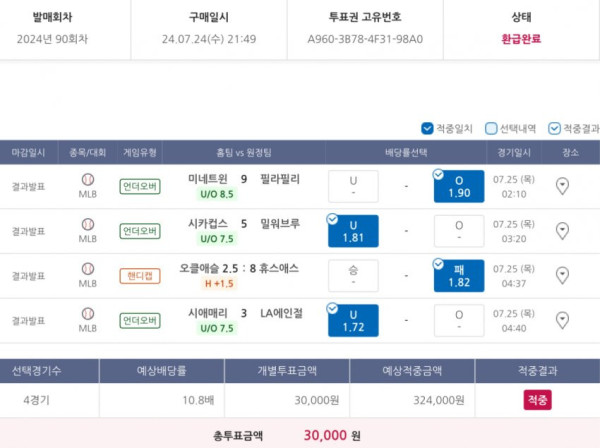Toggle the 적중결과 checkbox

click(555, 128)
